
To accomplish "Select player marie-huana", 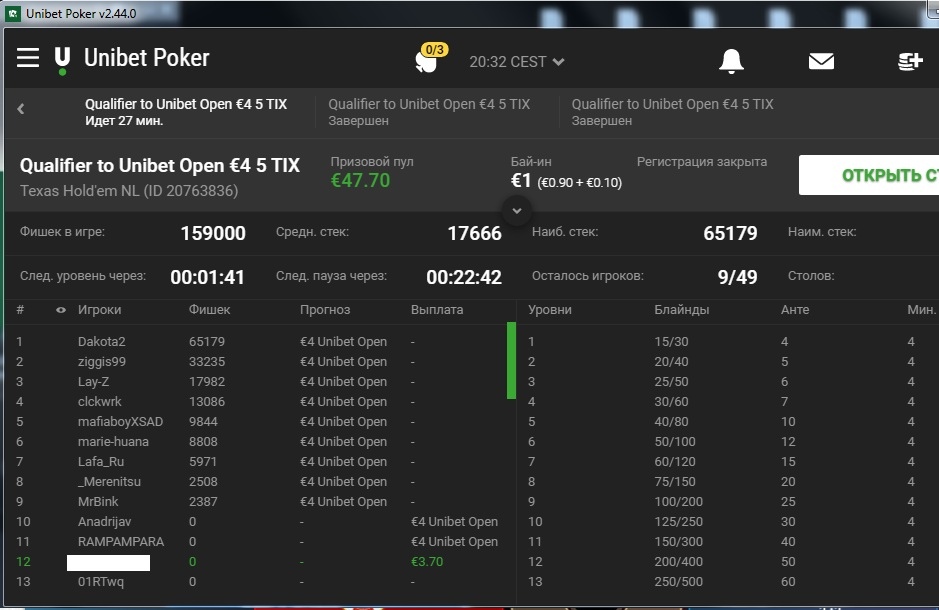I will coord(113,442).
